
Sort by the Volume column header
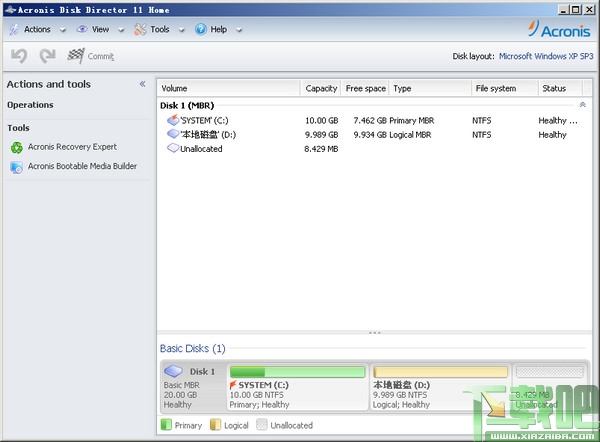(x=229, y=88)
